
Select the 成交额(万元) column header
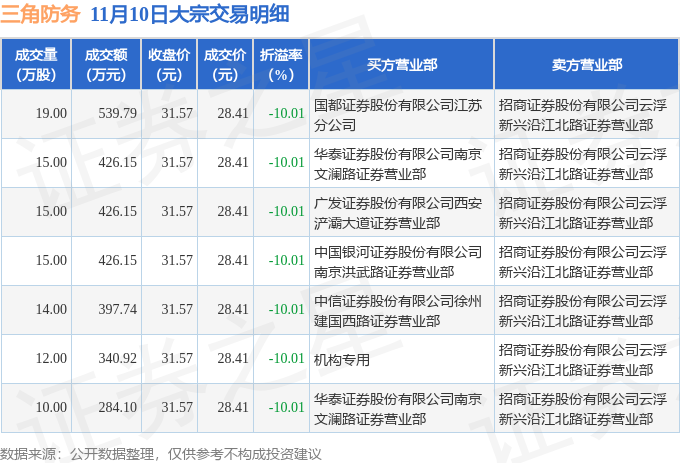pos(106,65)
